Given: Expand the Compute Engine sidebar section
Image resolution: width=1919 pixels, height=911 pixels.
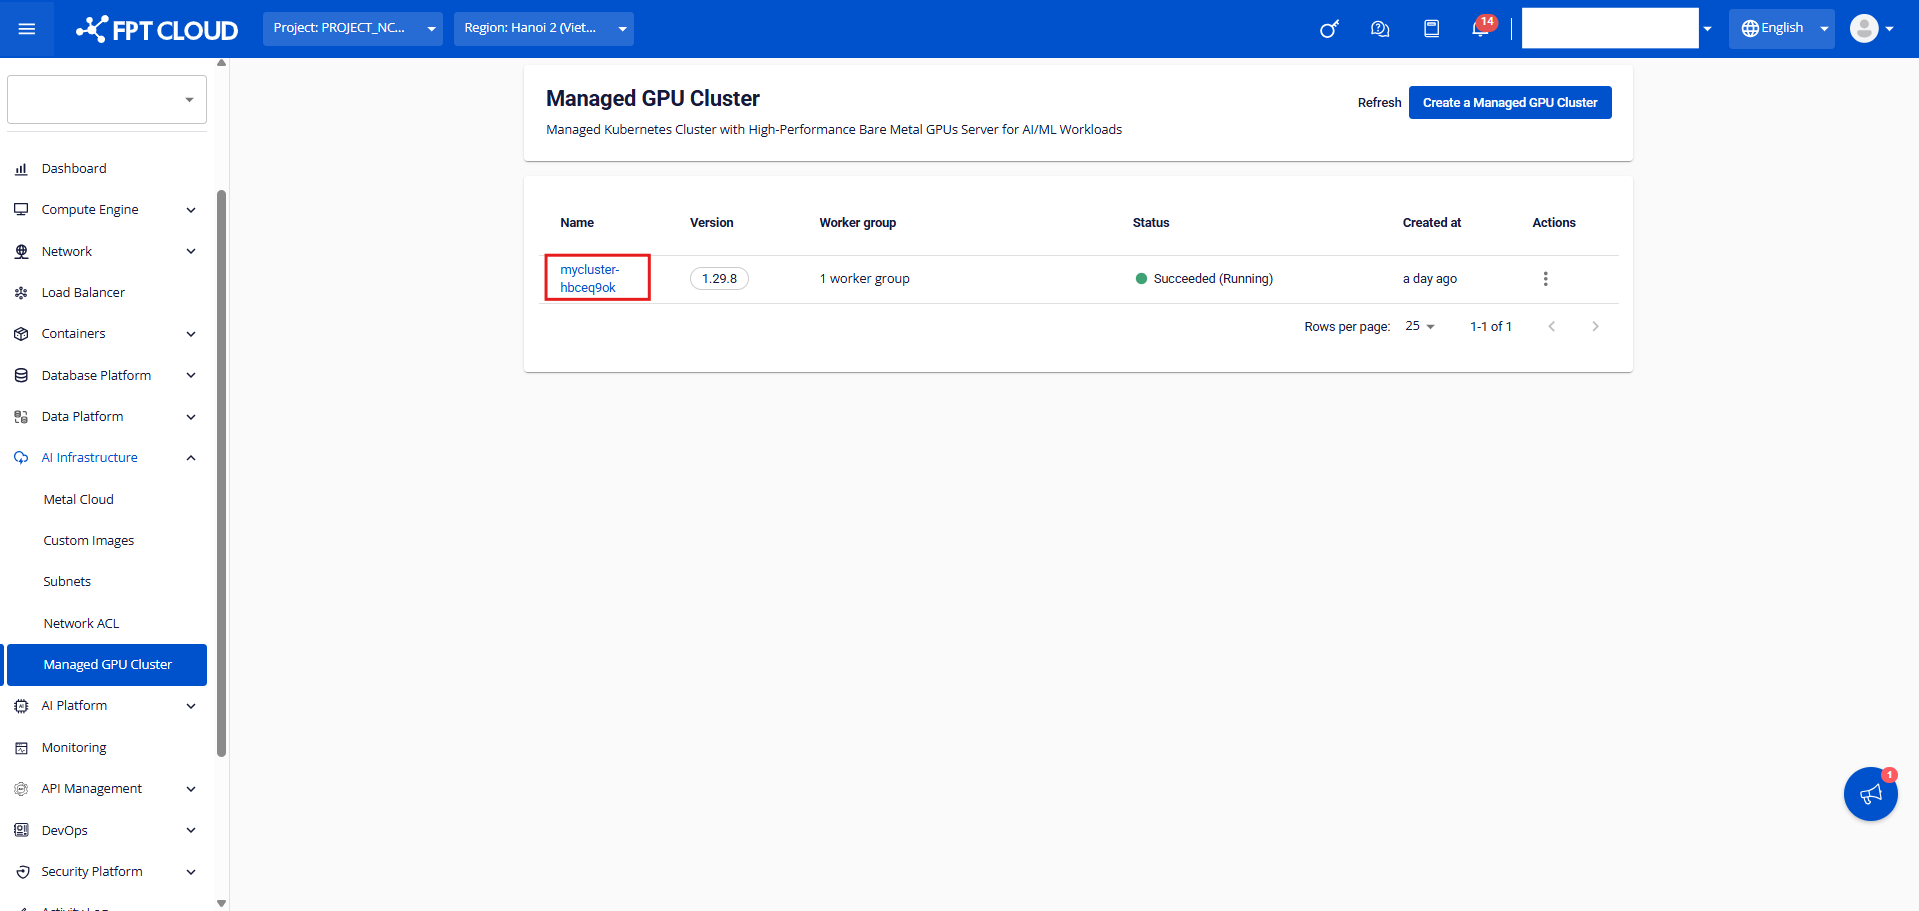Looking at the screenshot, I should pyautogui.click(x=105, y=210).
